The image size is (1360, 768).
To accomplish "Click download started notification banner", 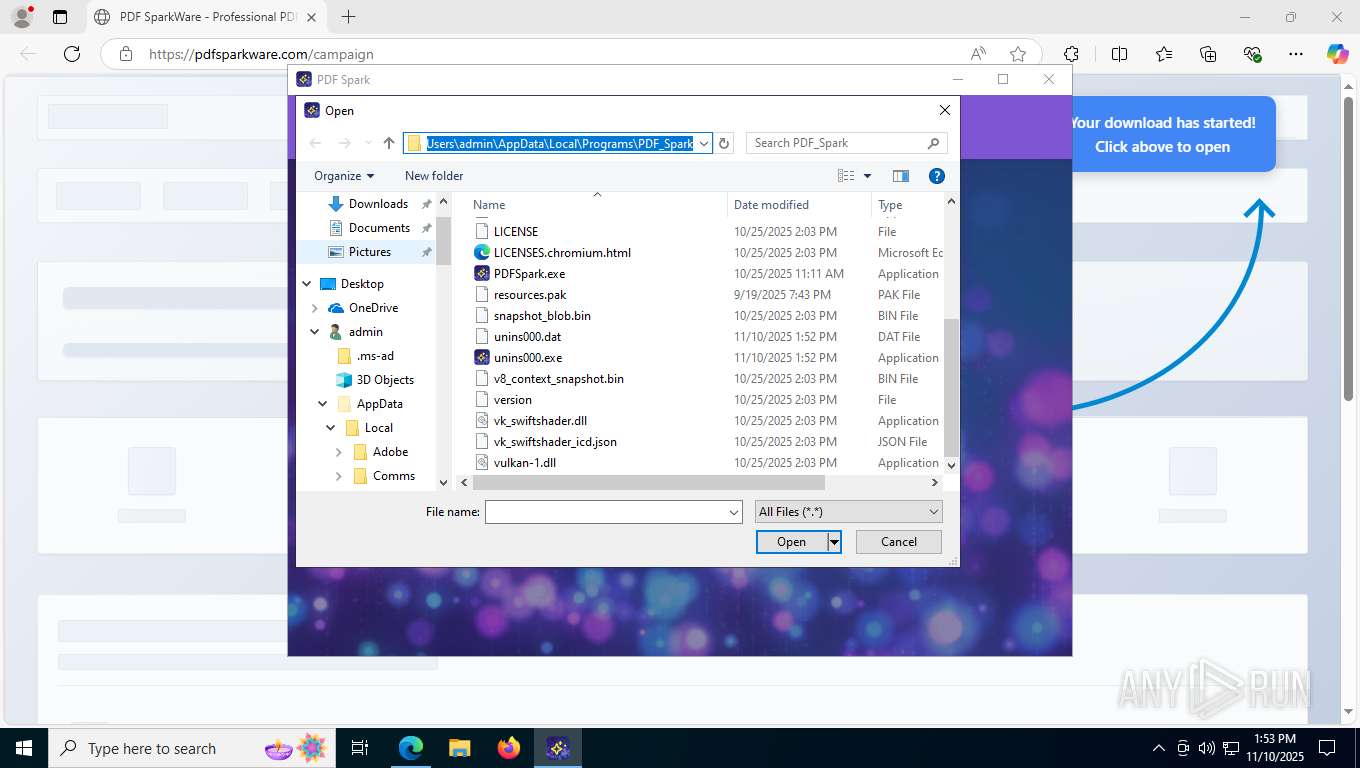I will pyautogui.click(x=1173, y=134).
